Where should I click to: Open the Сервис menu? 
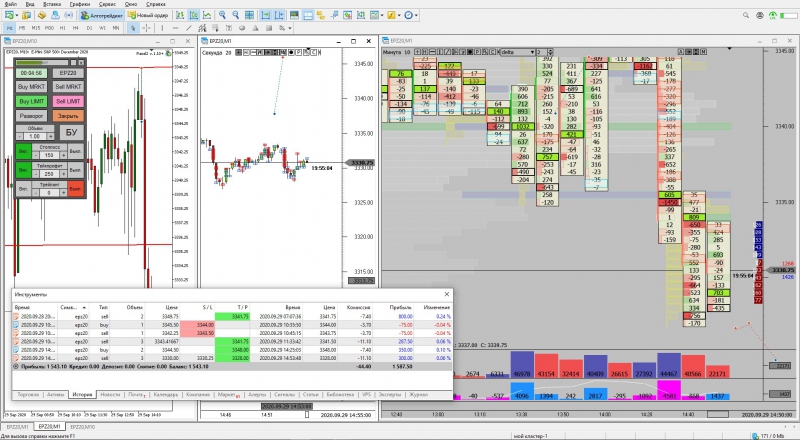pos(107,4)
